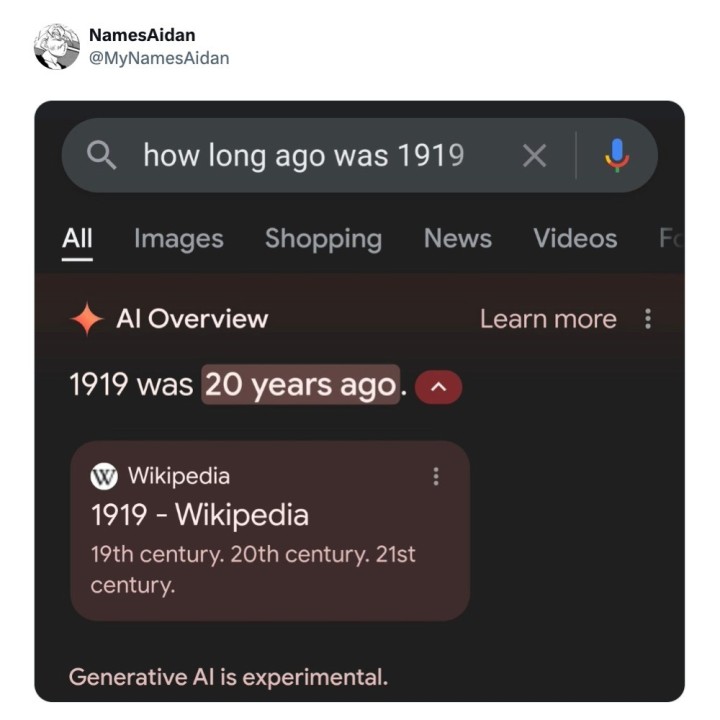The image size is (720, 720).
Task: Open the 1919 - Wikipedia result link
Action: pos(200,515)
